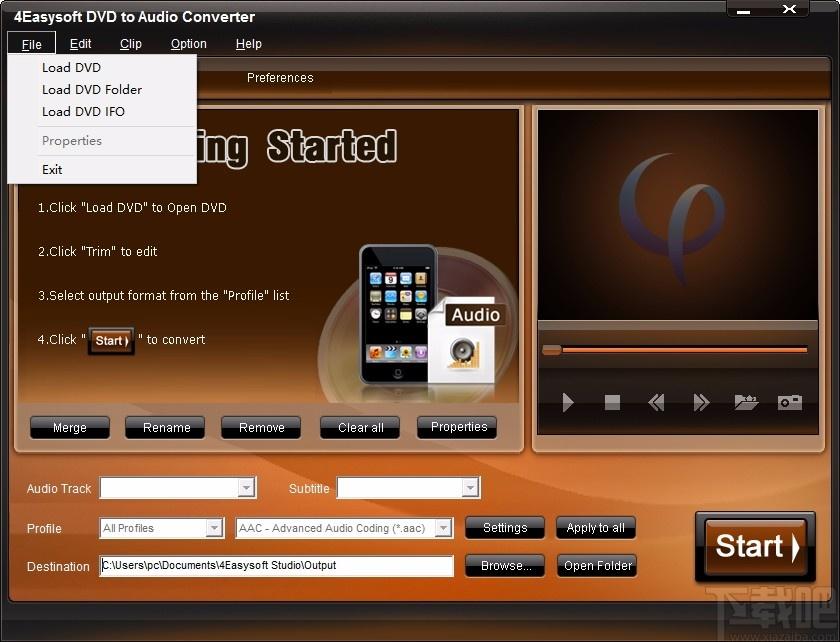Open the snapshot folder icon
The height and width of the screenshot is (642, 840).
(x=746, y=402)
